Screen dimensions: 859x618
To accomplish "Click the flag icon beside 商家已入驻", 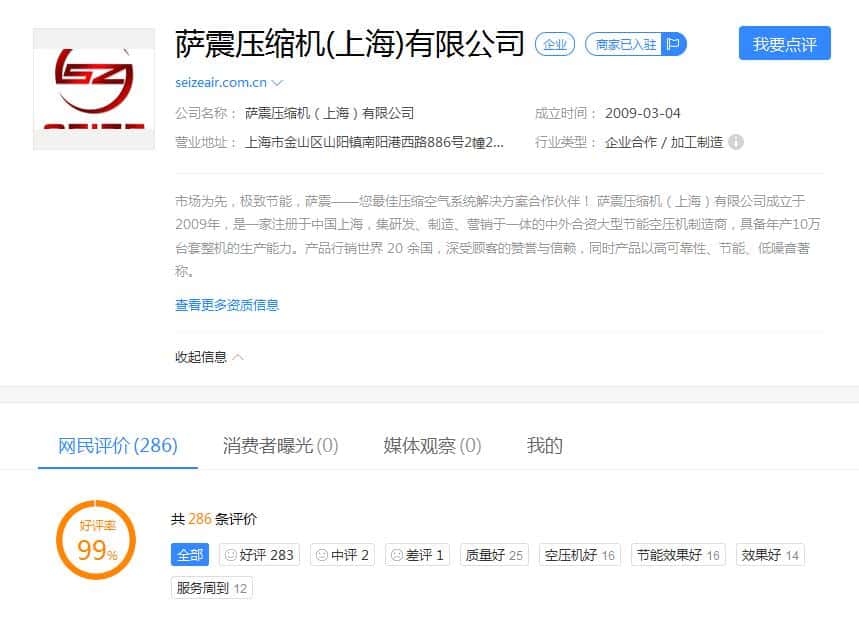I will click(674, 44).
